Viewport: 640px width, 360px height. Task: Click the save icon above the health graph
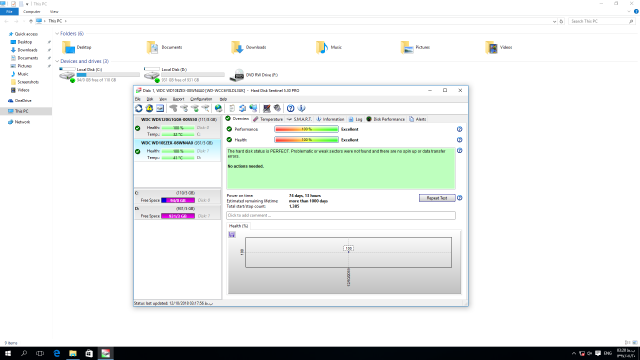click(232, 234)
